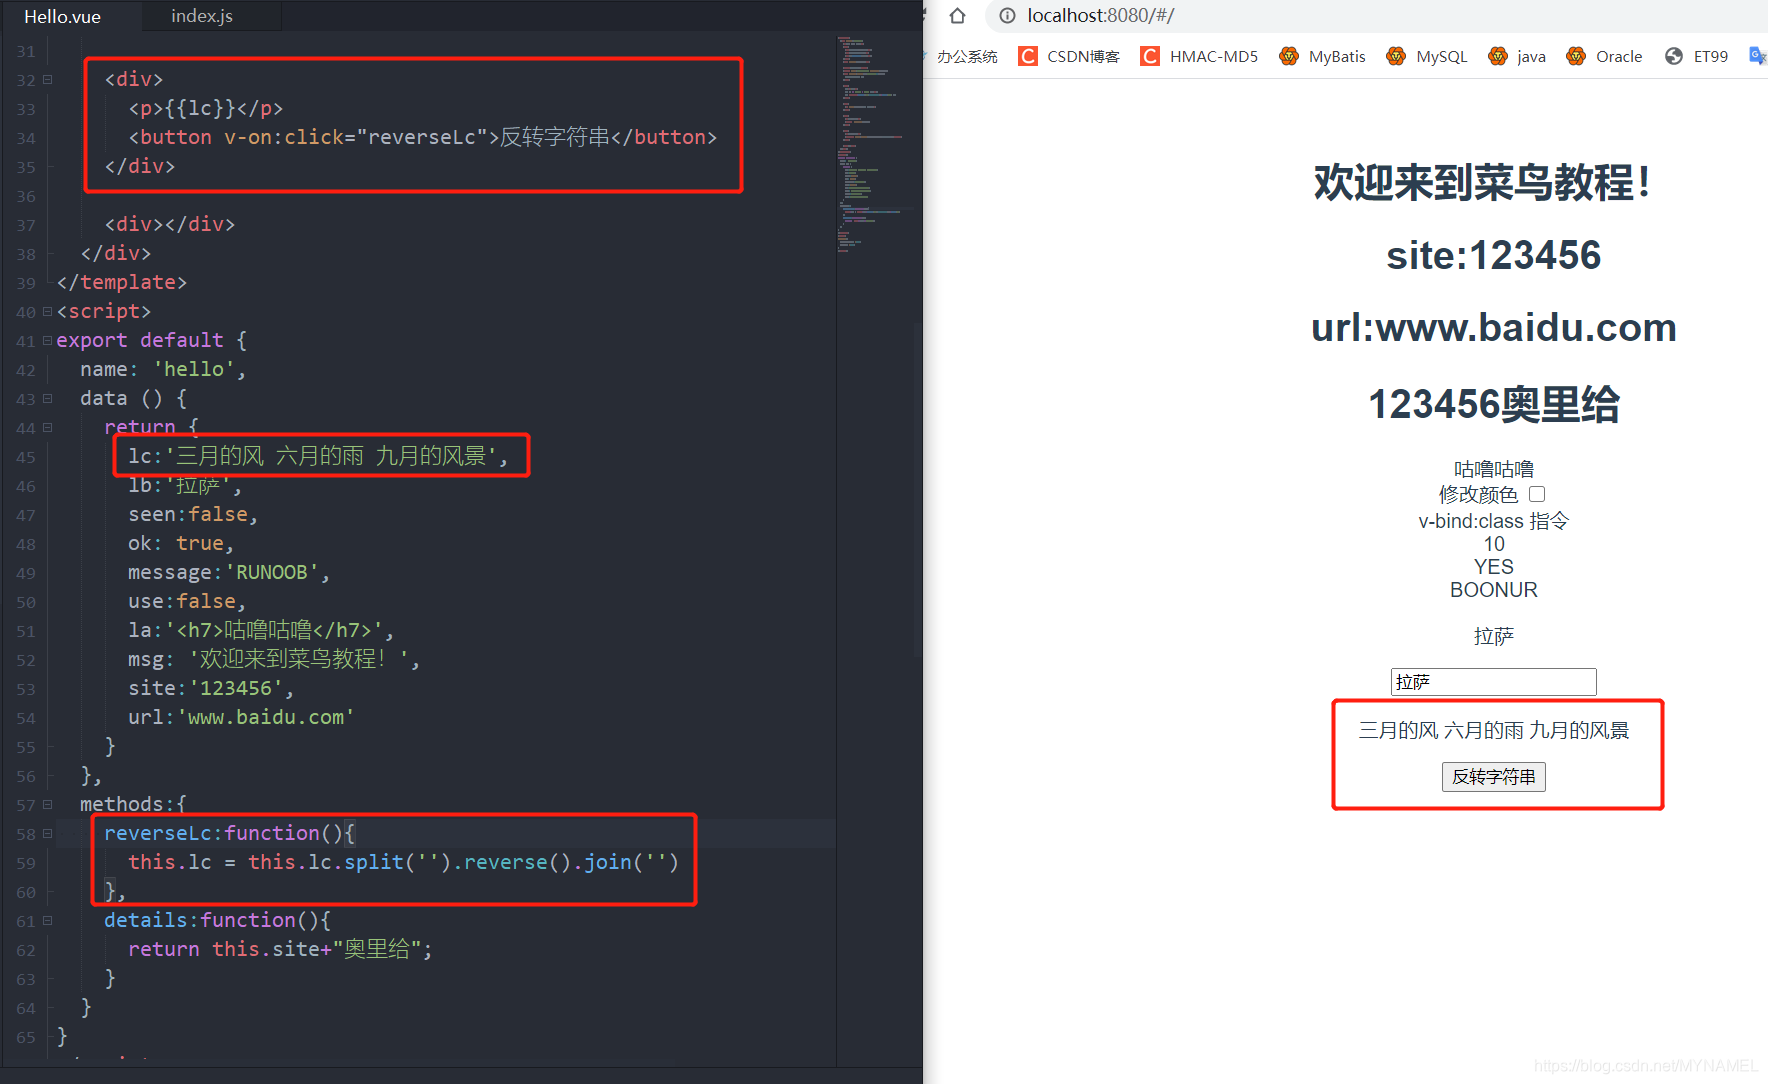Image resolution: width=1768 pixels, height=1084 pixels.
Task: Click the this.lc.split reverse code line 59
Action: pos(404,863)
